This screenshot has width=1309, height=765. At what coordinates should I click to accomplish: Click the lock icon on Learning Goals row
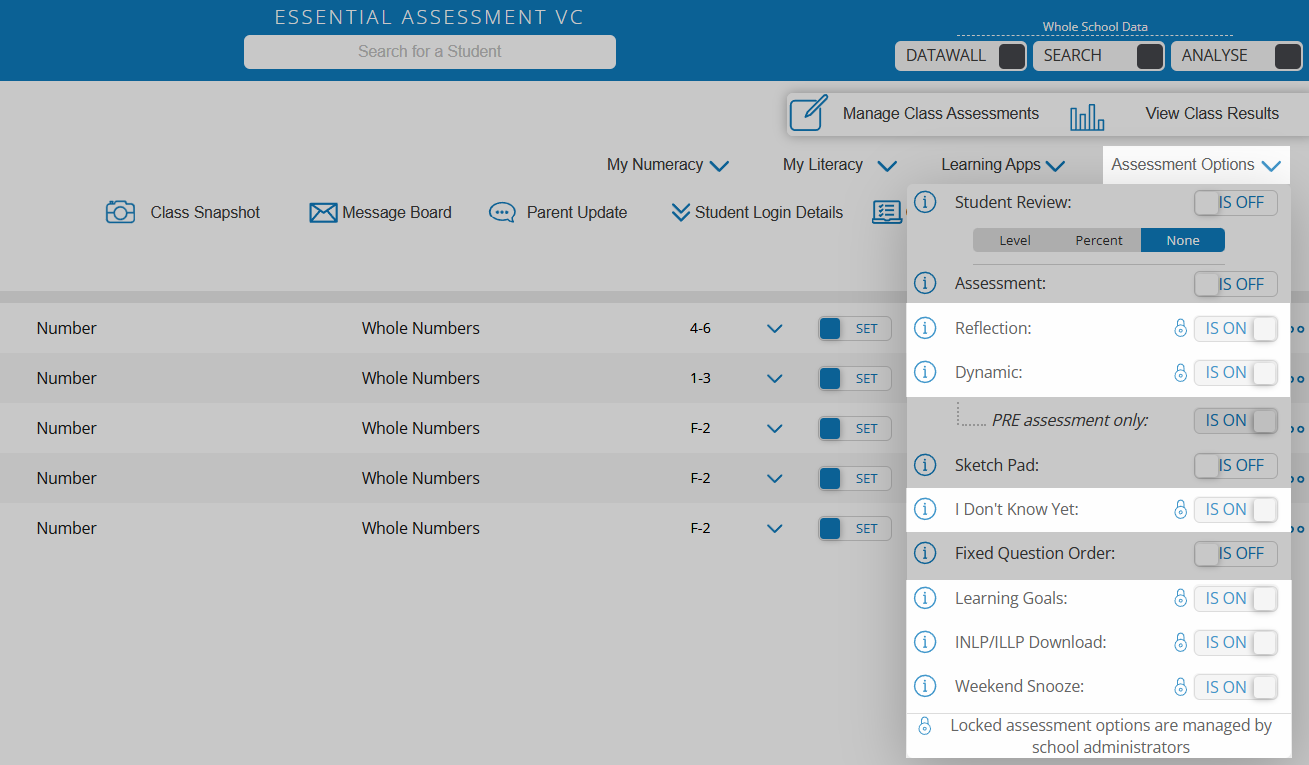point(1180,598)
